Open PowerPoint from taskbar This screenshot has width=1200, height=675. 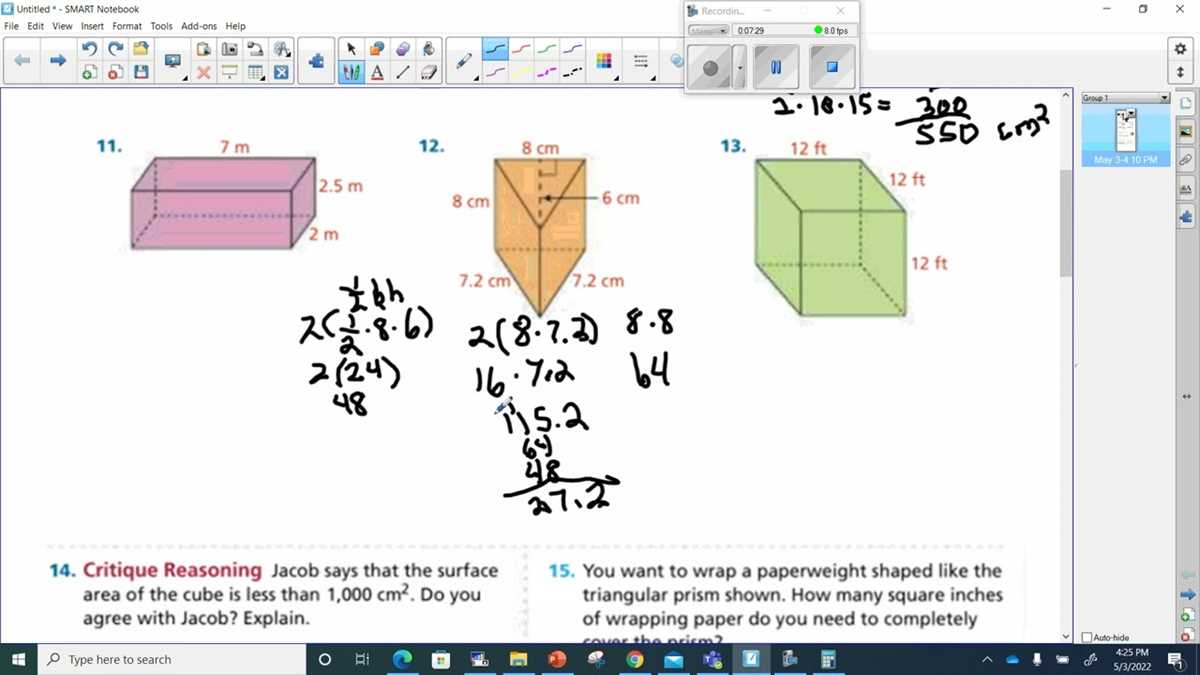point(557,659)
